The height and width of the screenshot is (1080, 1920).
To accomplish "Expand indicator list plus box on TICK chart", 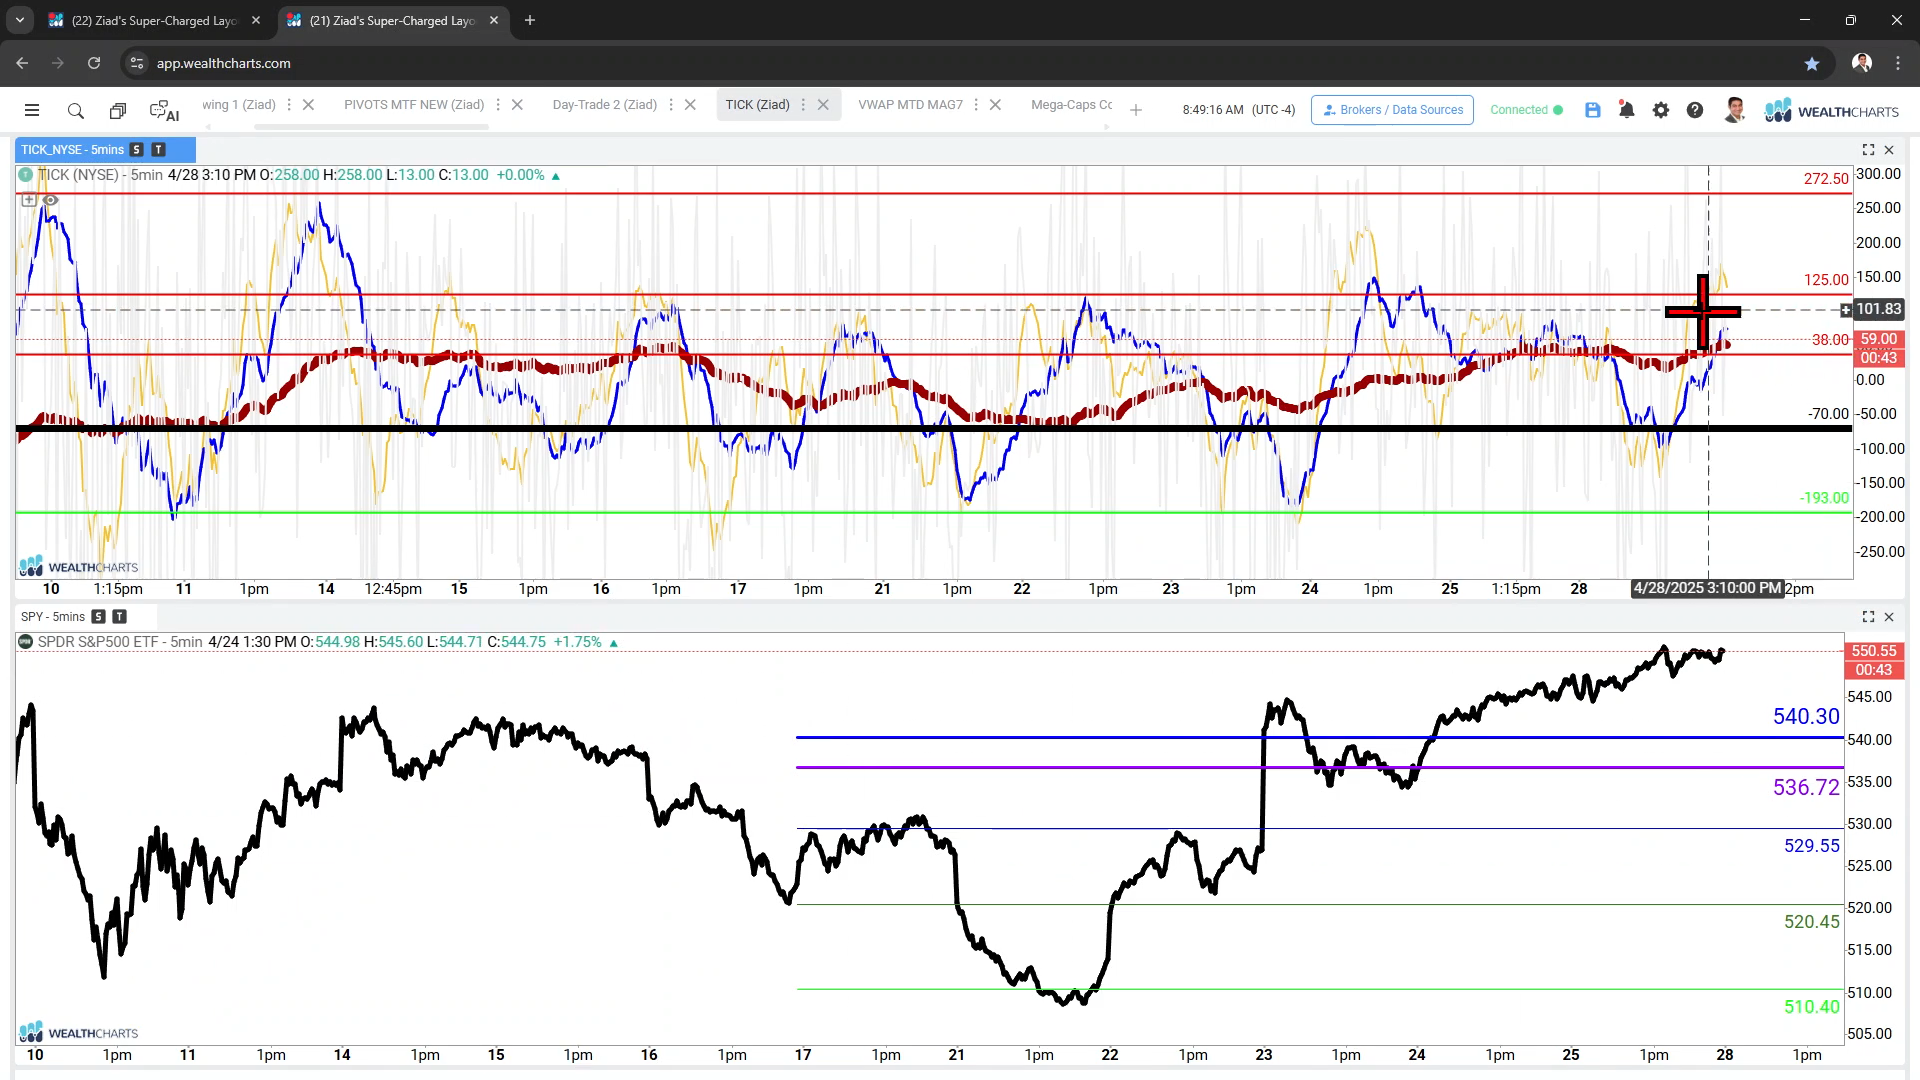I will pos(29,200).
